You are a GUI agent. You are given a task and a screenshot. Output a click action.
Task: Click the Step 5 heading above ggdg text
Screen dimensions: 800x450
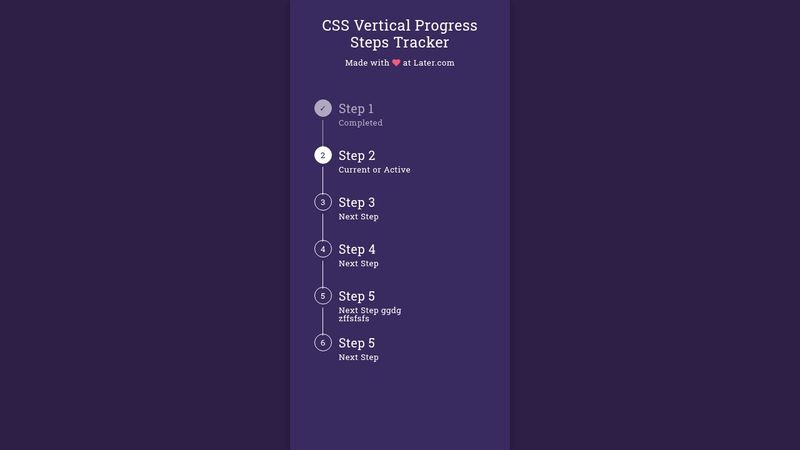(x=357, y=296)
